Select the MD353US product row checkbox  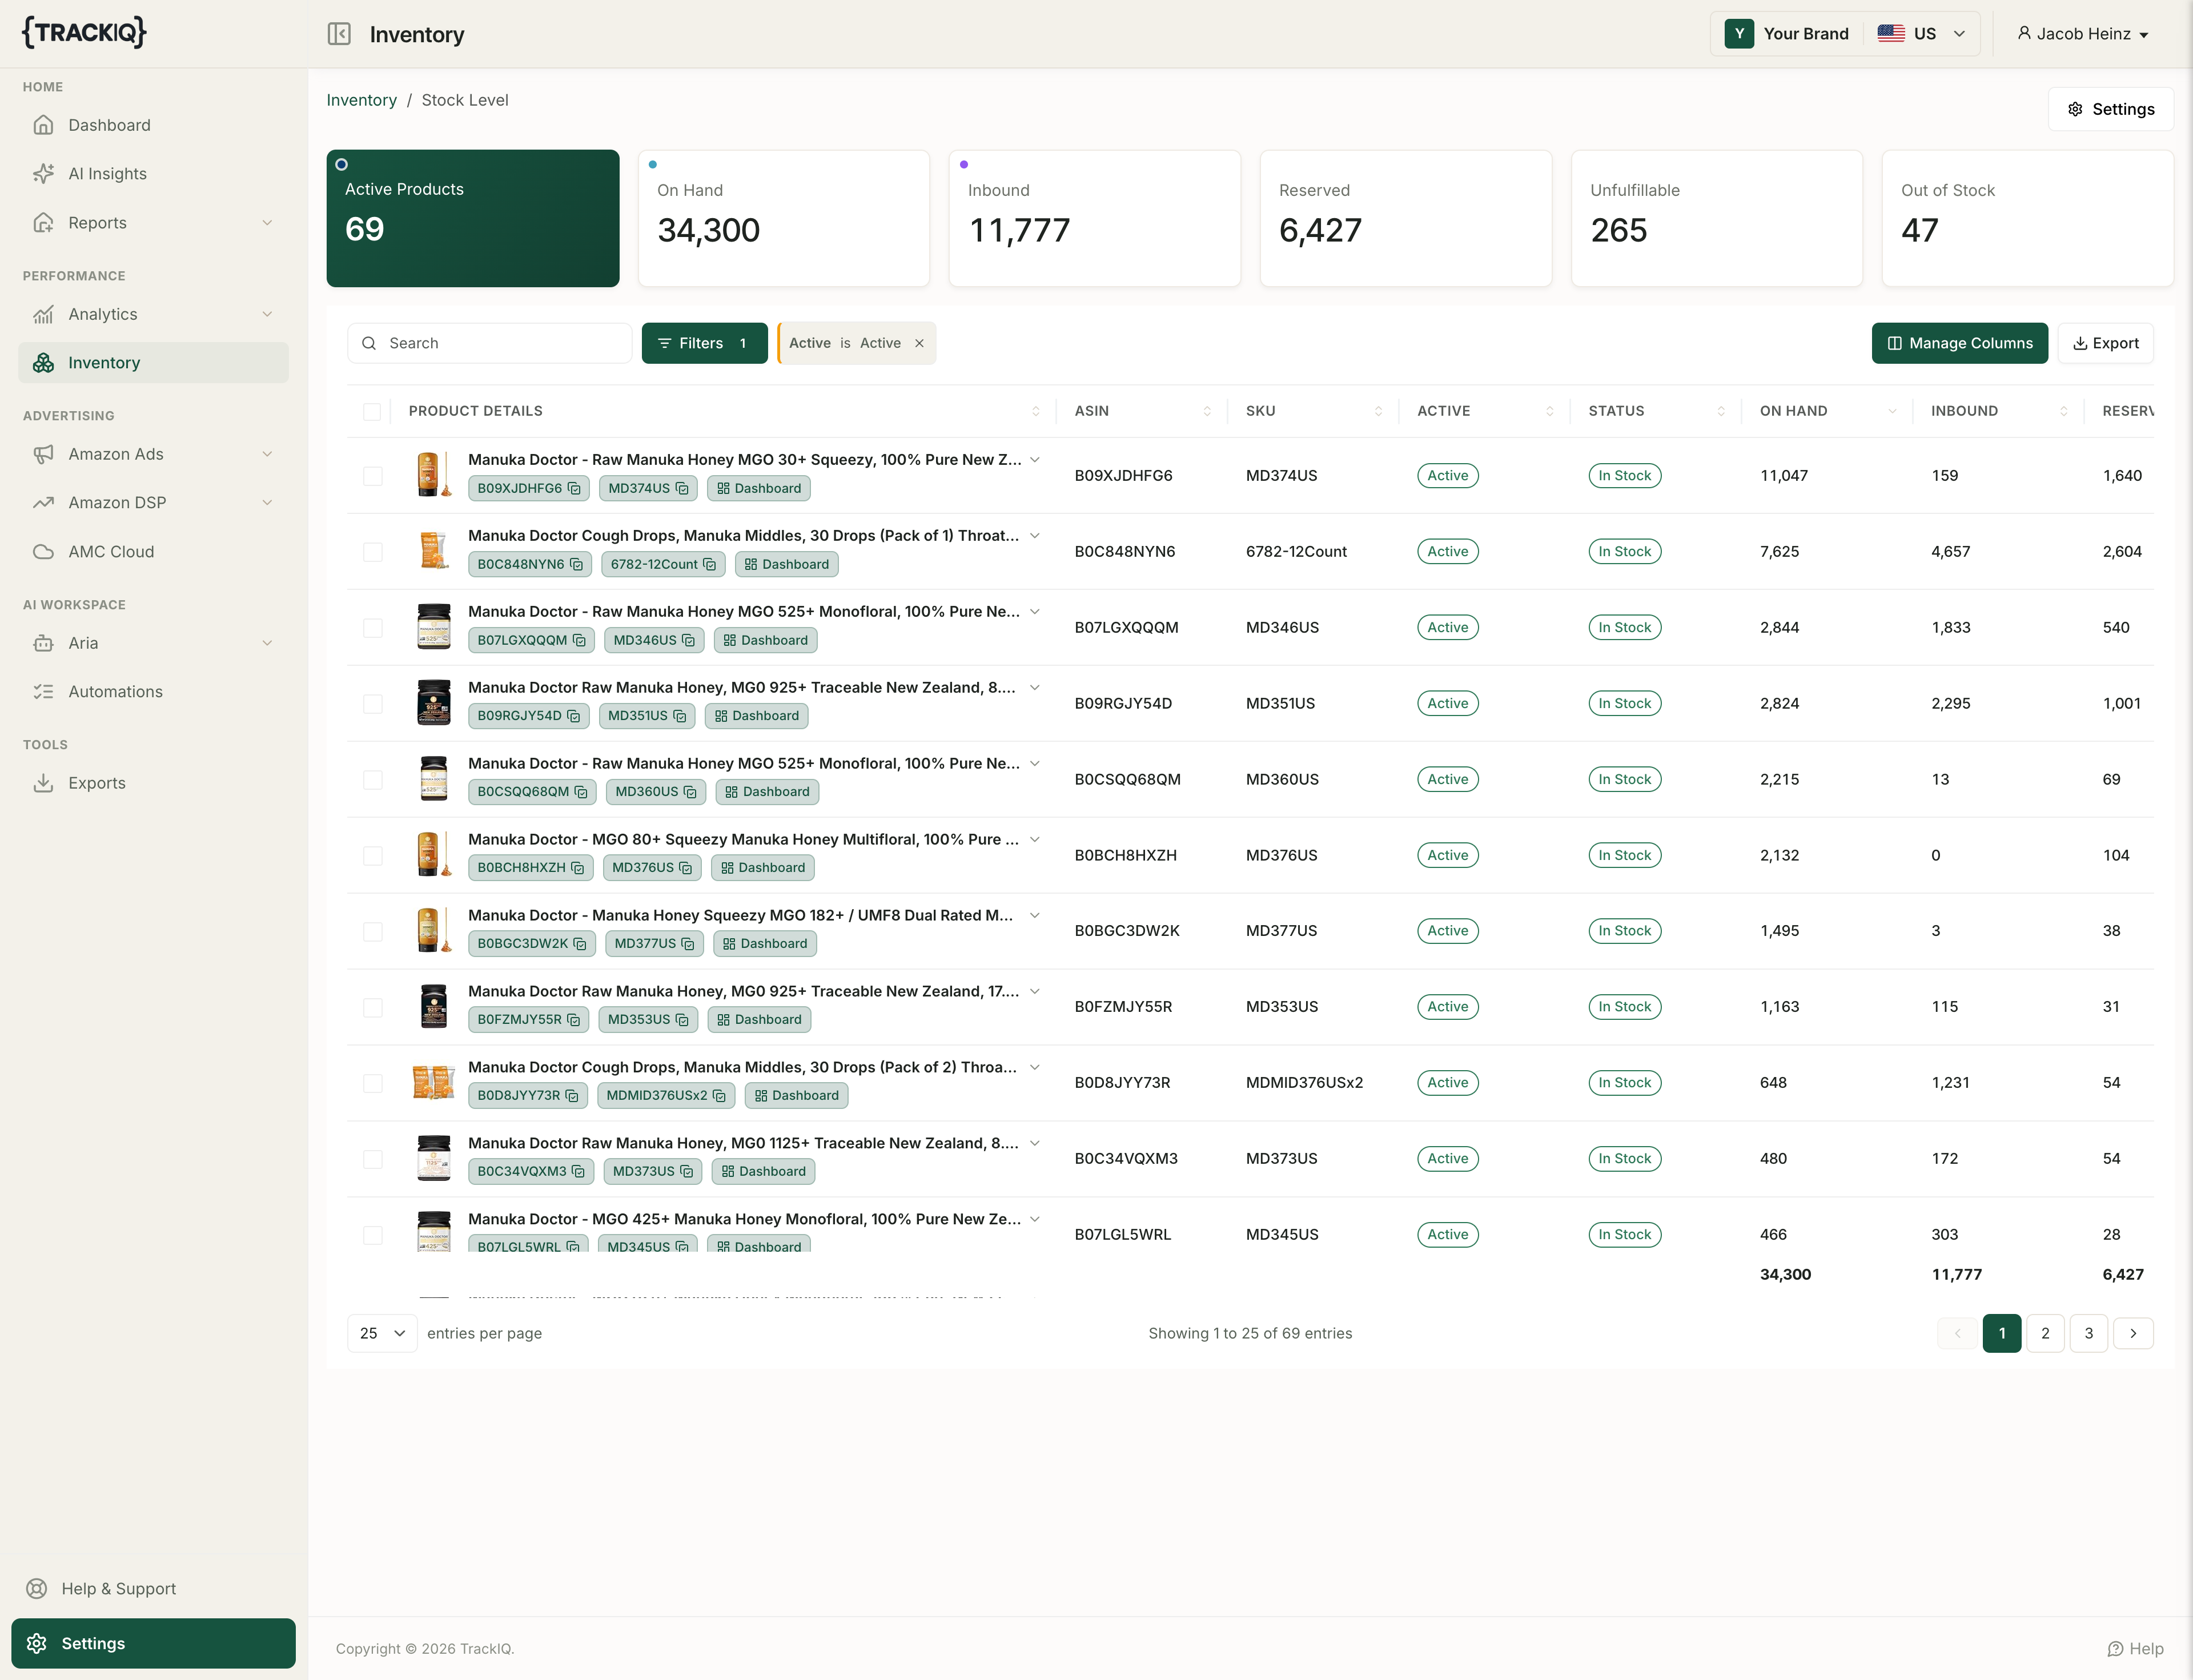coord(373,1008)
